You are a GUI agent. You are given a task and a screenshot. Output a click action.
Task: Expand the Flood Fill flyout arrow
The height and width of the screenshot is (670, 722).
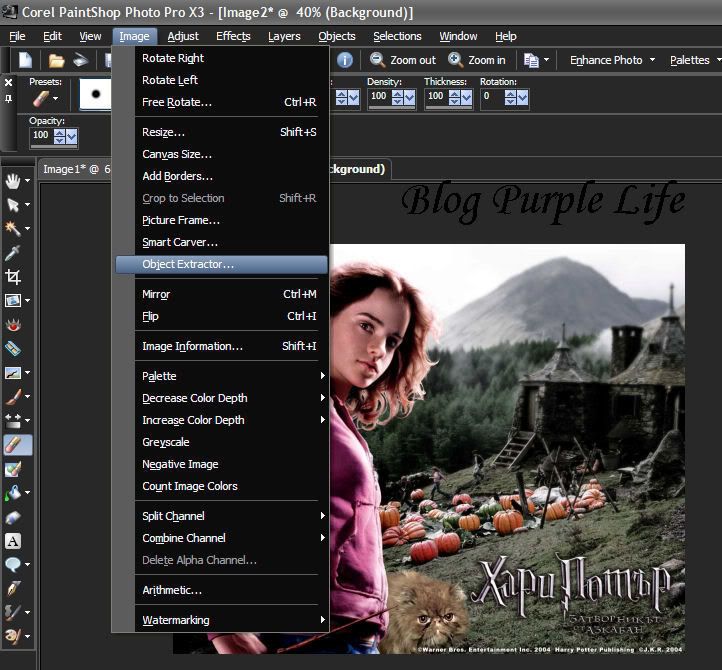tap(28, 493)
